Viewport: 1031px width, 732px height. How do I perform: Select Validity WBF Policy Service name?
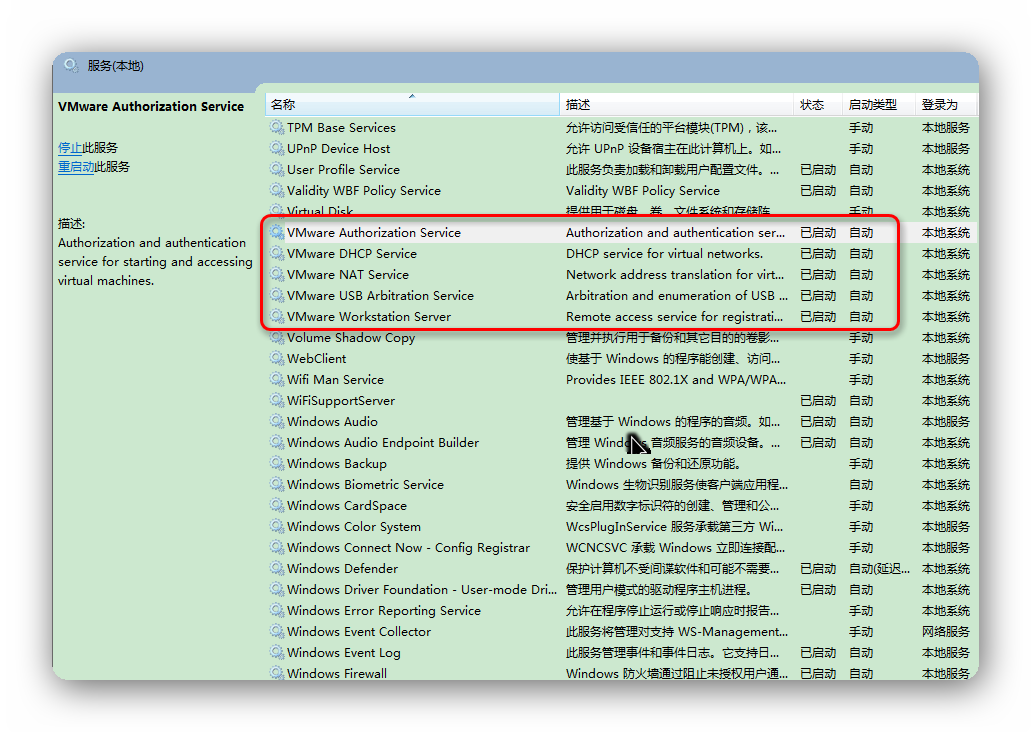tap(364, 191)
